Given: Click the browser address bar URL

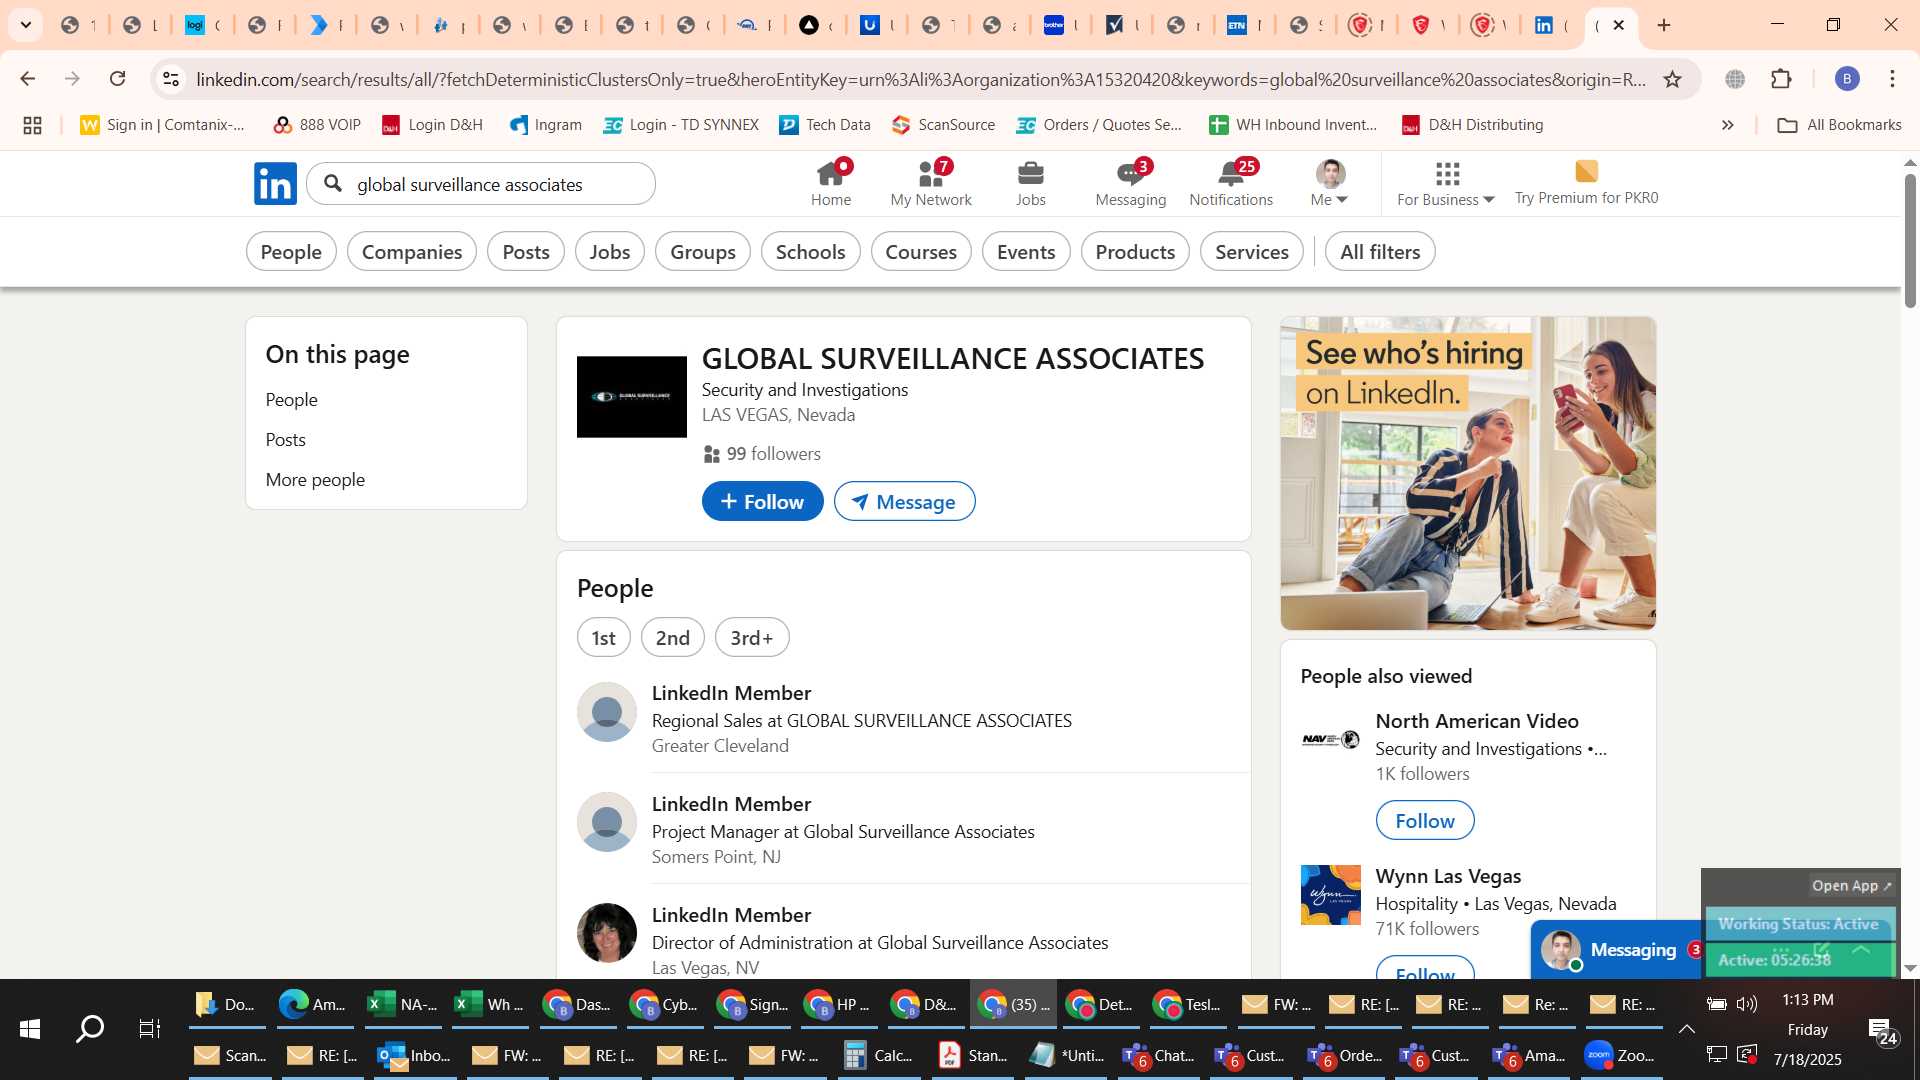Looking at the screenshot, I should 920,79.
